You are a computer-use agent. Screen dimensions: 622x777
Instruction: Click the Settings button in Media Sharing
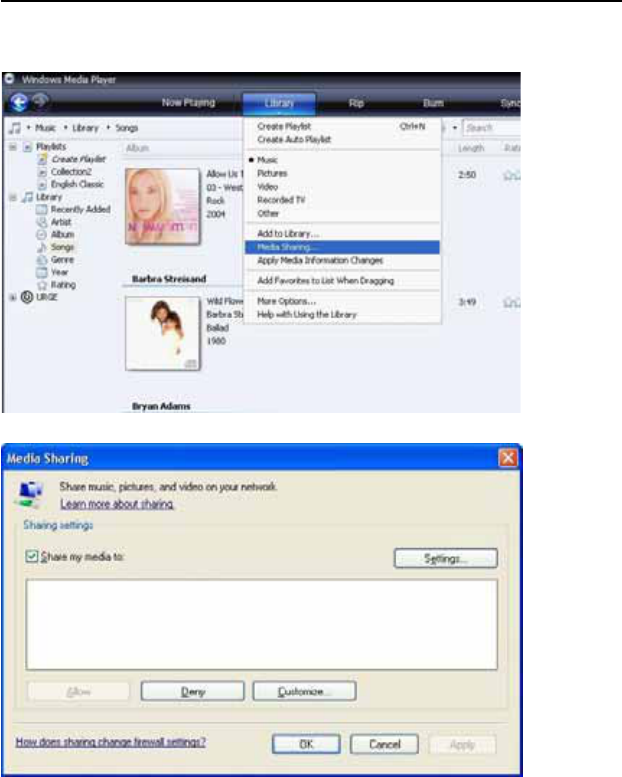pyautogui.click(x=446, y=558)
